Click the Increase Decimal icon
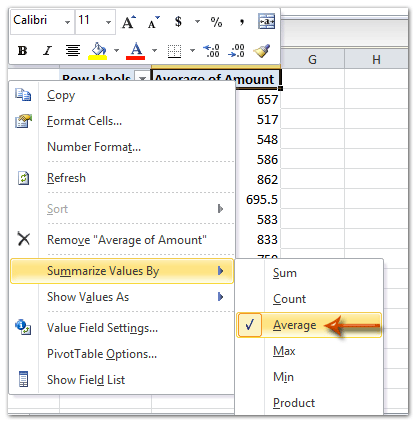The width and height of the screenshot is (419, 425). tap(211, 51)
